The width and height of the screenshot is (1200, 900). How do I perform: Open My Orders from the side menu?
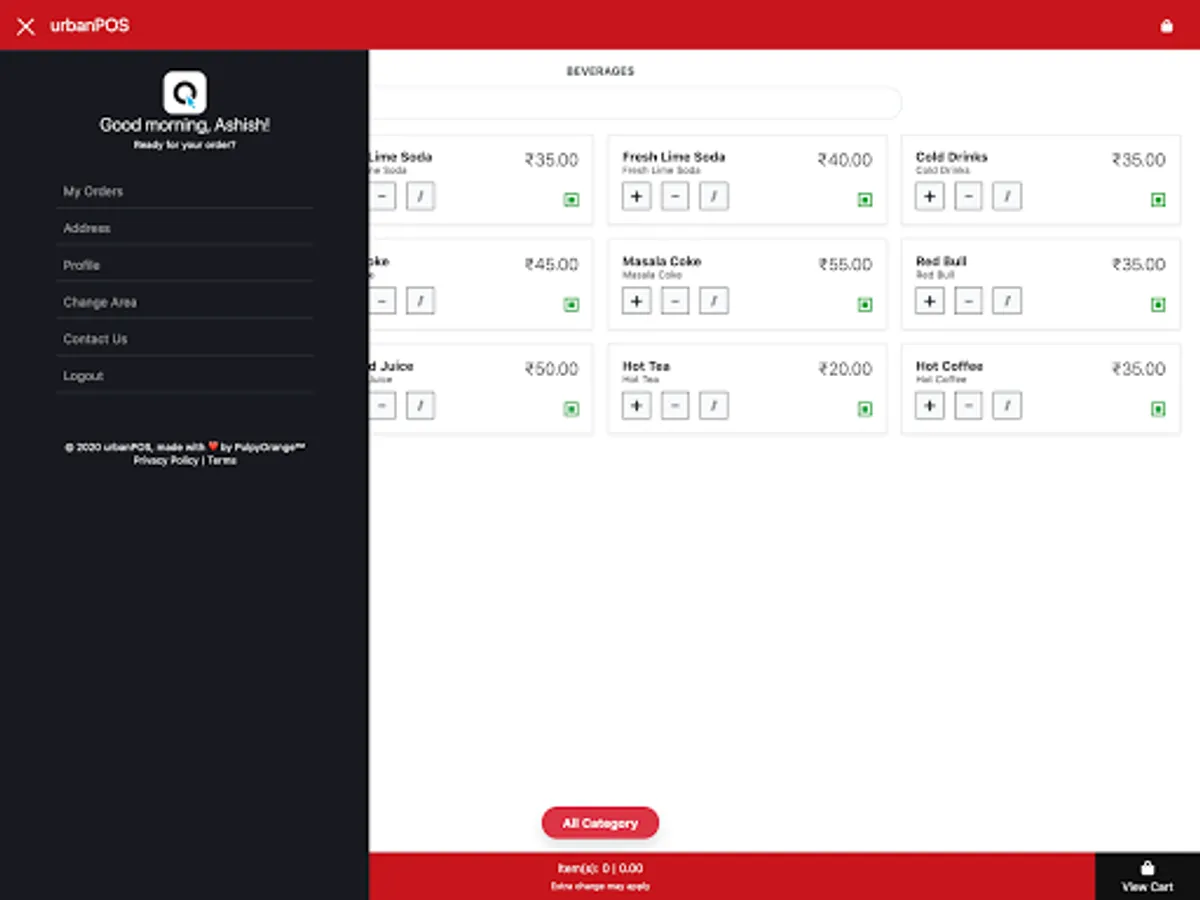185,191
